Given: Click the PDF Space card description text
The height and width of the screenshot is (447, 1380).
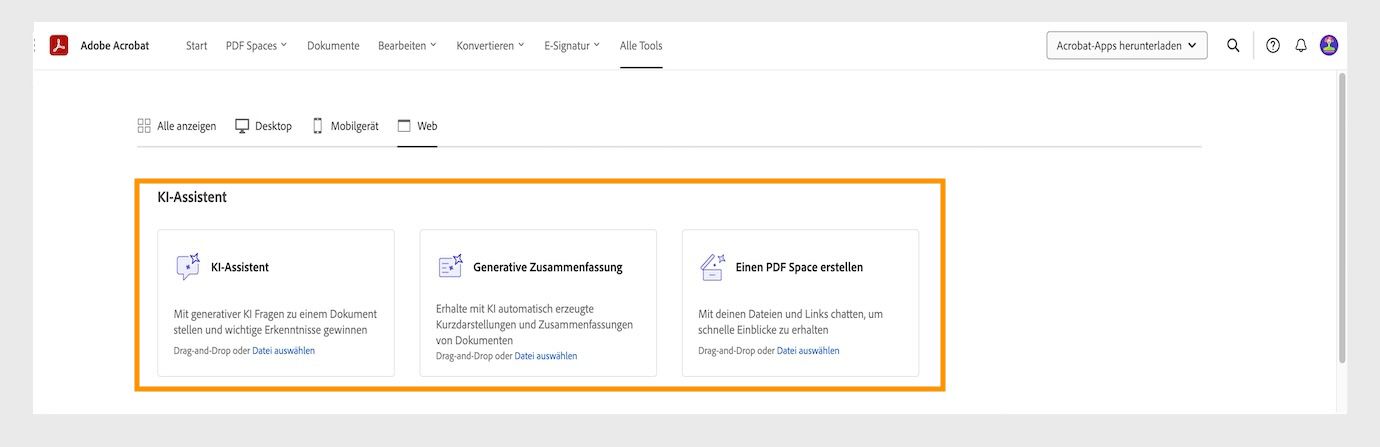Looking at the screenshot, I should pos(790,321).
